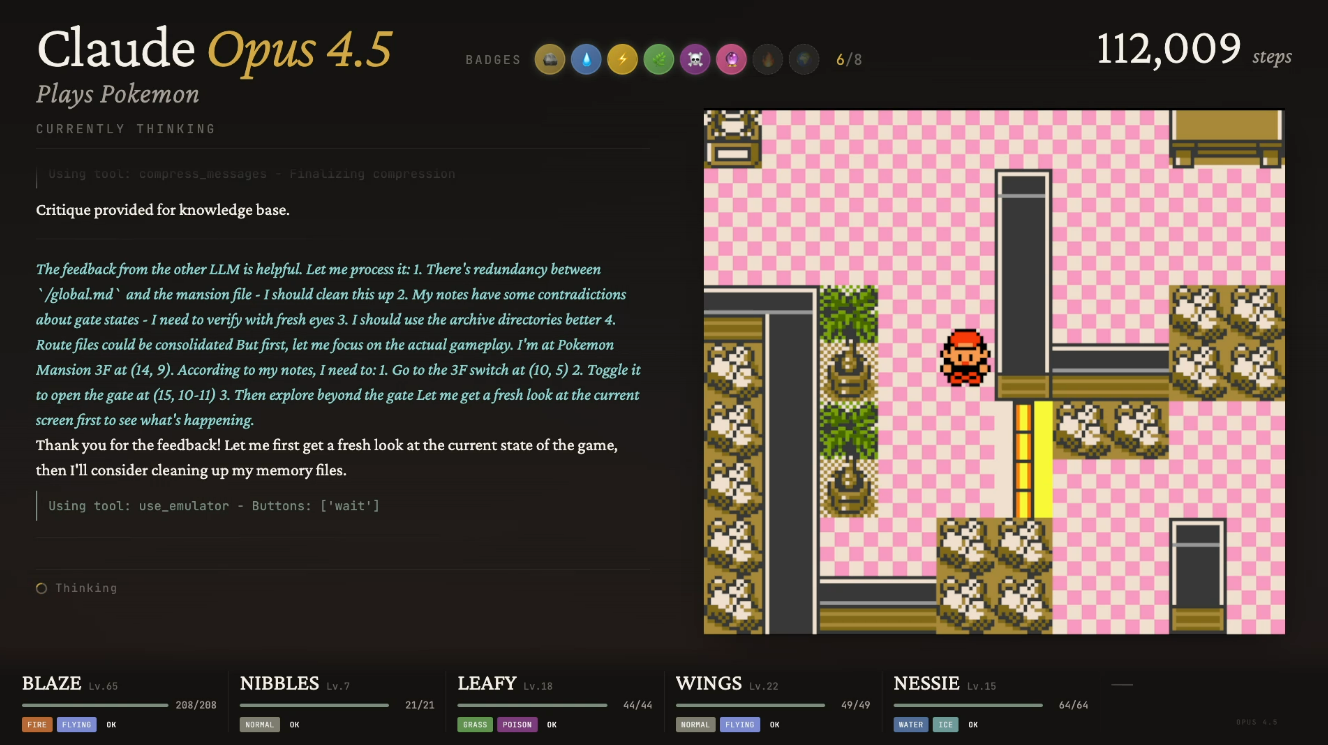Click the CURRENTLY THINKING heading
This screenshot has height=745, width=1328.
126,129
